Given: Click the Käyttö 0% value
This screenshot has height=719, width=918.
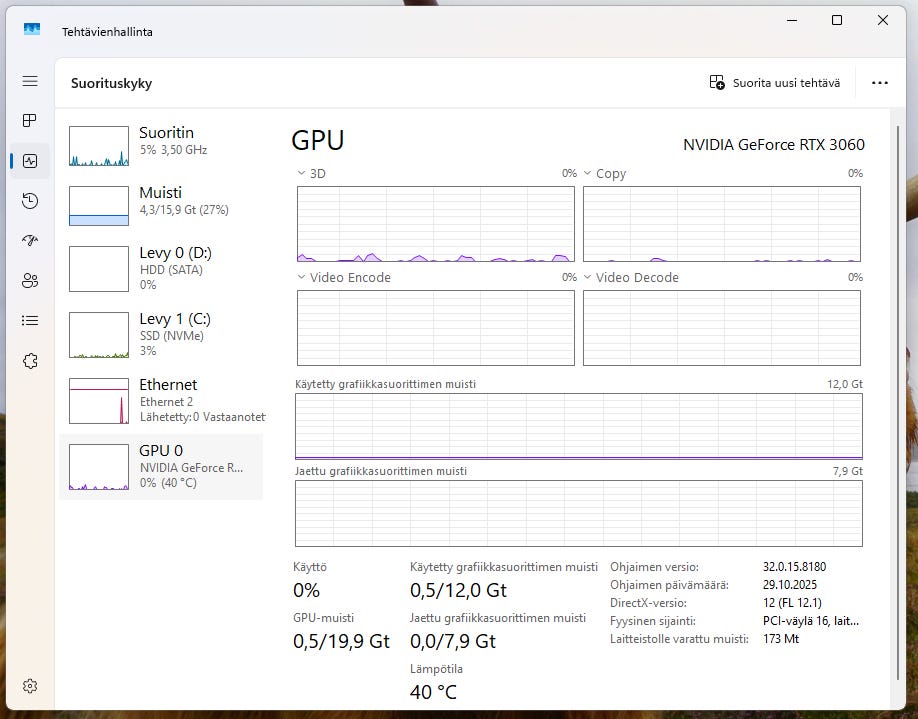Looking at the screenshot, I should coord(306,590).
